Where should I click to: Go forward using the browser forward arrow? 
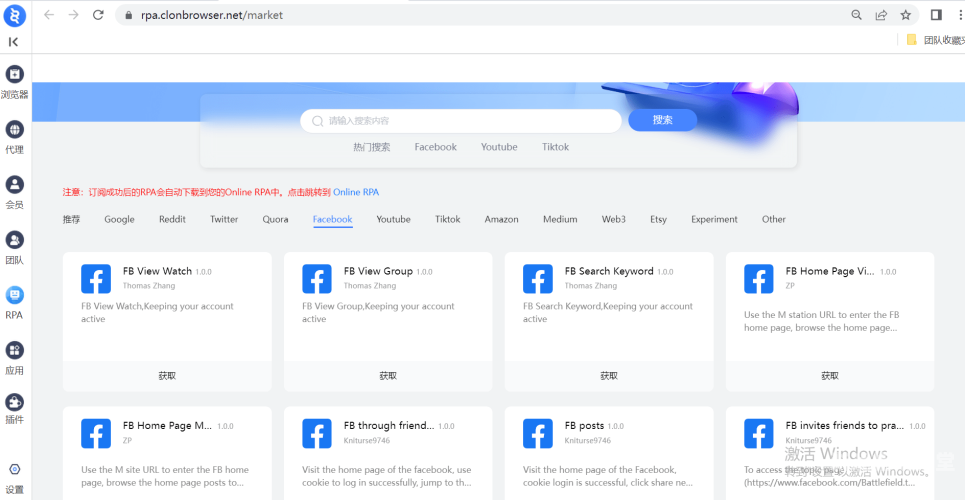coord(73,15)
